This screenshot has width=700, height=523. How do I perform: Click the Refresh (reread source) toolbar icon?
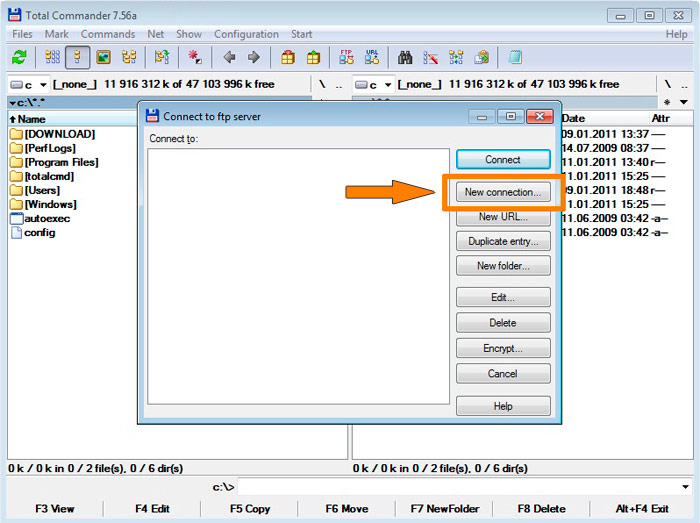click(19, 58)
